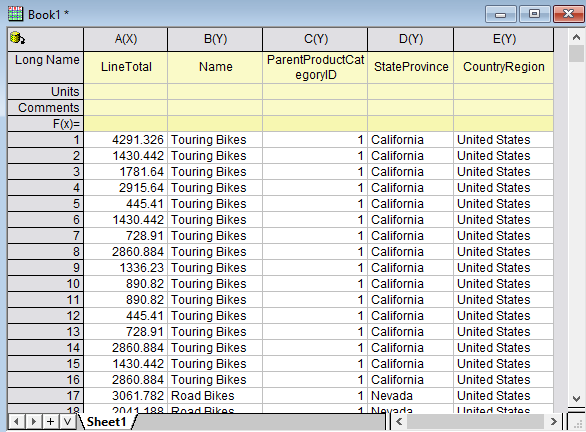
Task: Click cell value 2915.64
Action: 126,188
